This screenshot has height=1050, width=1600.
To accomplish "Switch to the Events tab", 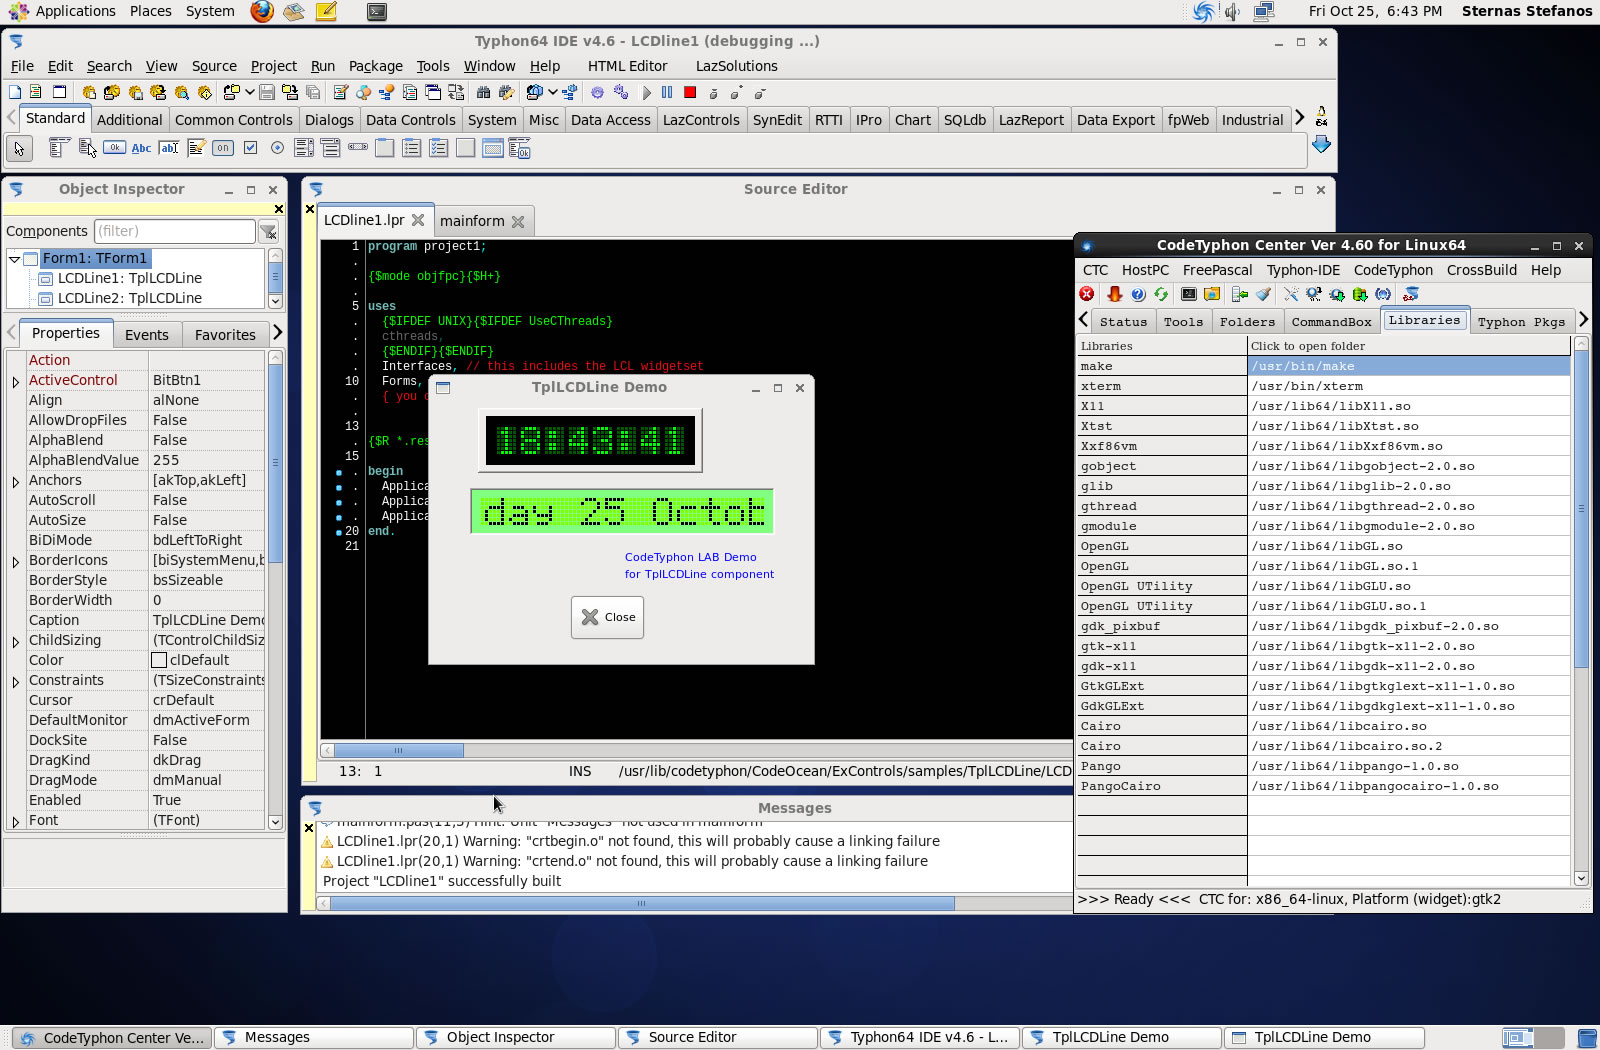I will 146,335.
